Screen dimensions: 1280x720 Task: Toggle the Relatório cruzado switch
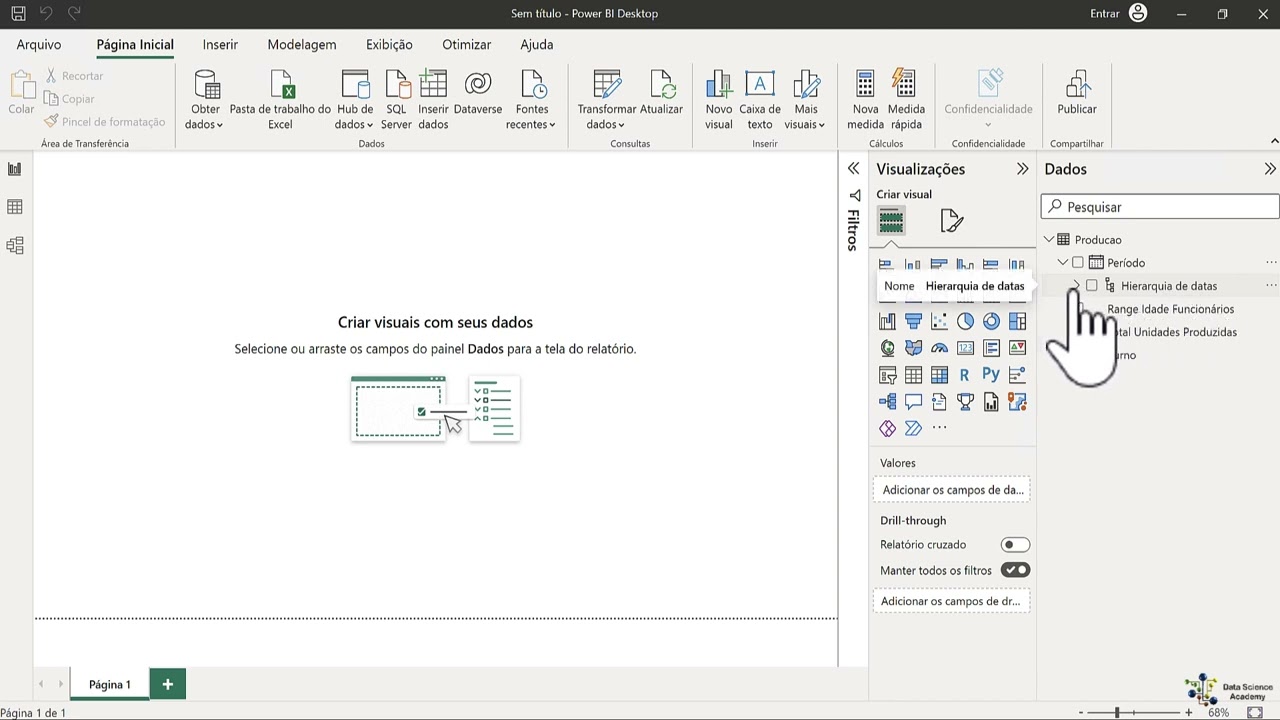[x=1015, y=545]
